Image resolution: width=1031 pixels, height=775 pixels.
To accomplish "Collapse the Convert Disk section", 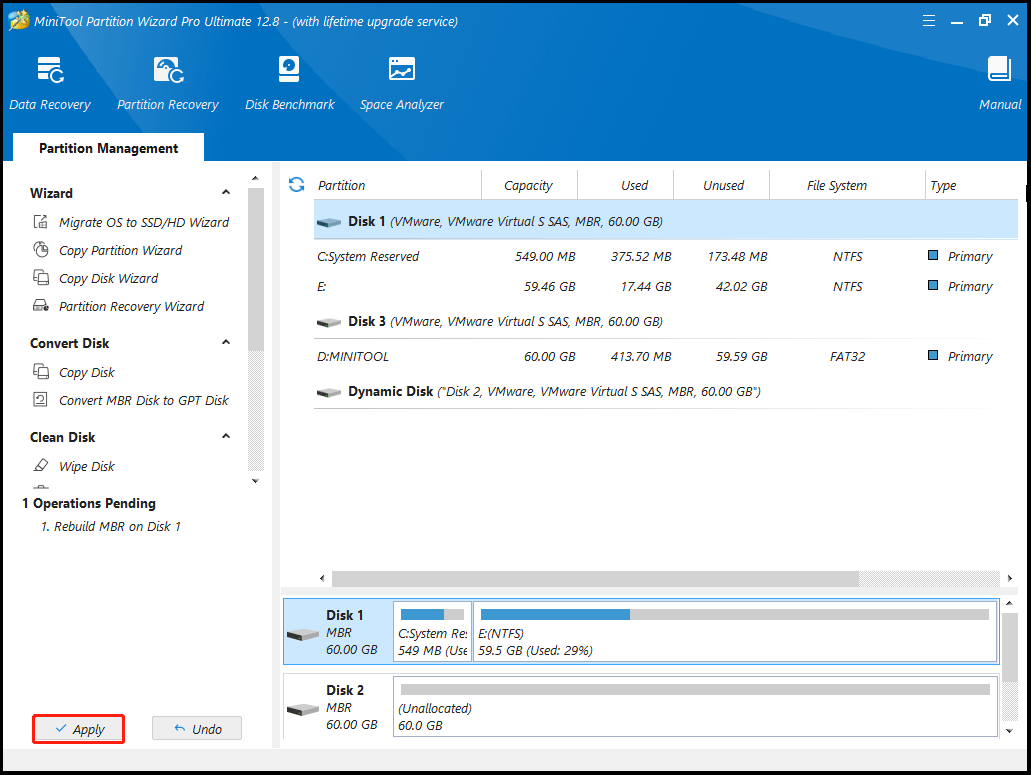I will coord(226,343).
